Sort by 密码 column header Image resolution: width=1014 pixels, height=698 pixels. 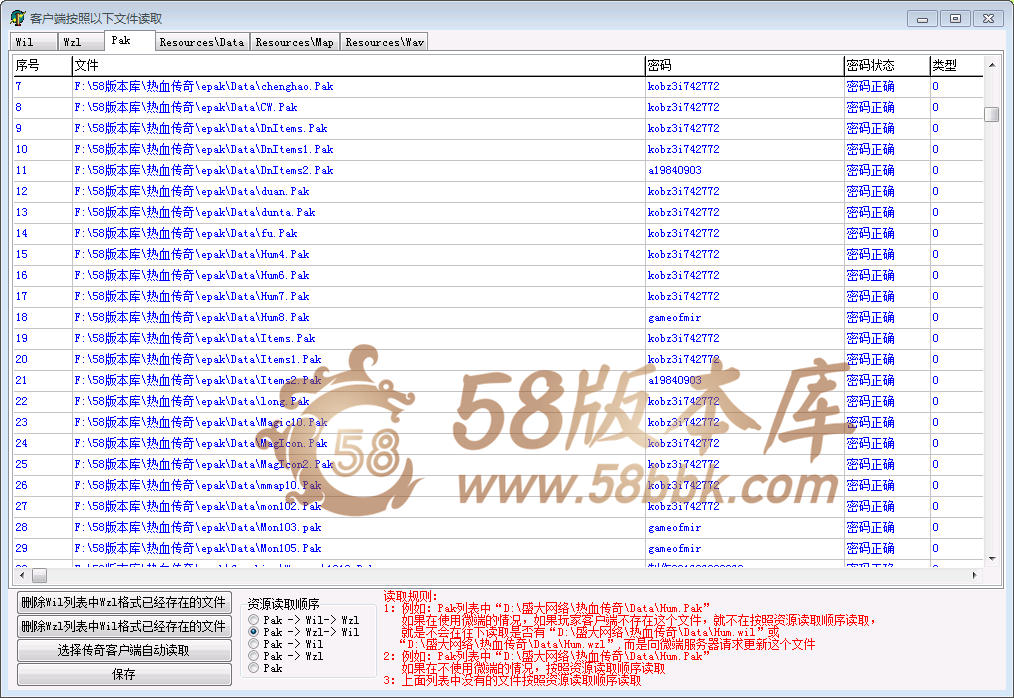click(x=744, y=65)
